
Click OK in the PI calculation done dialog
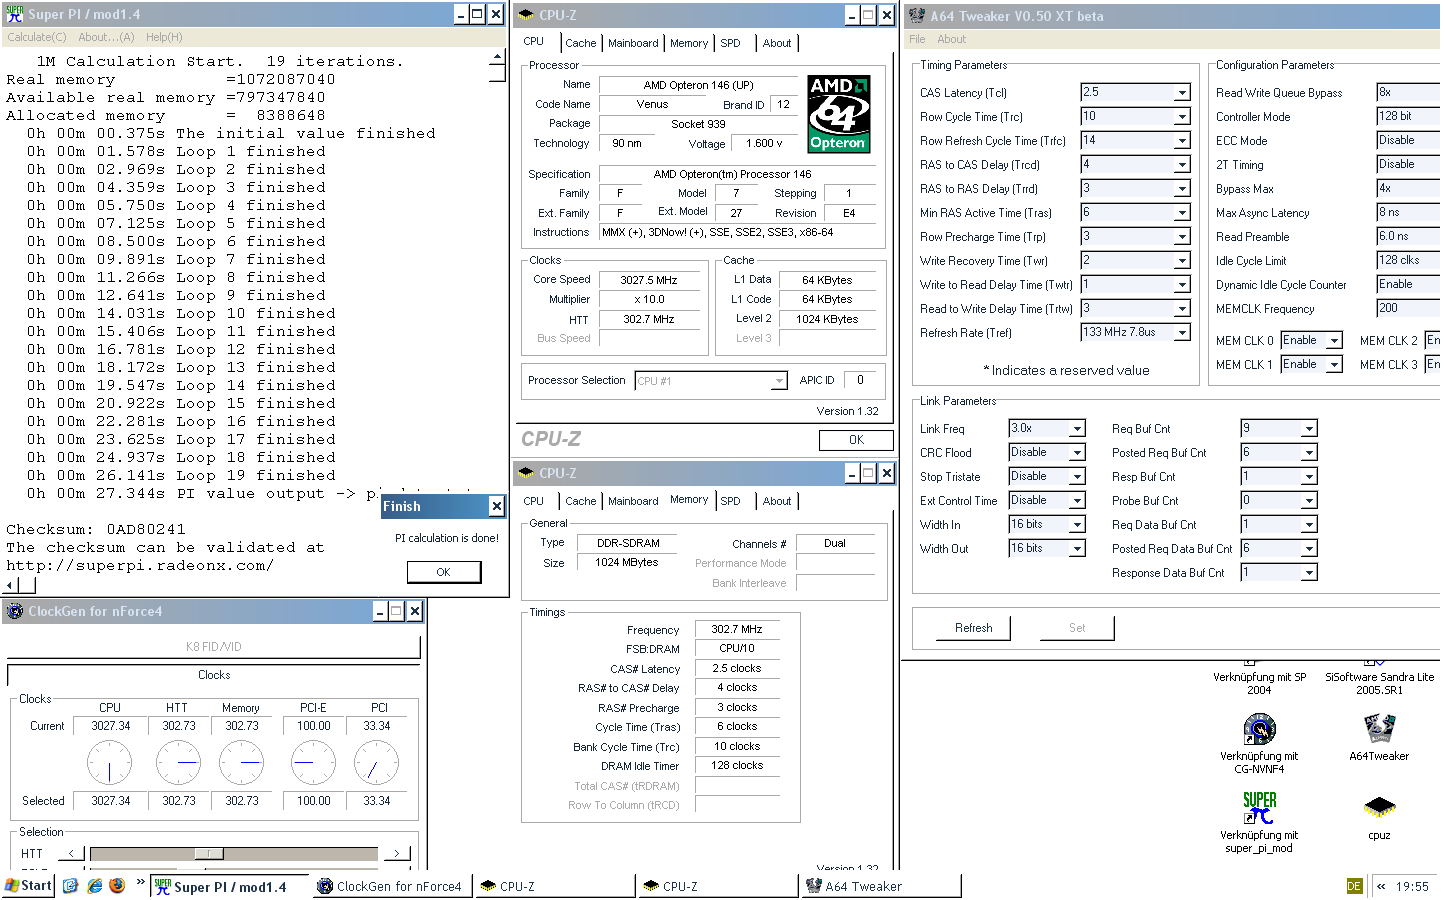coord(444,572)
